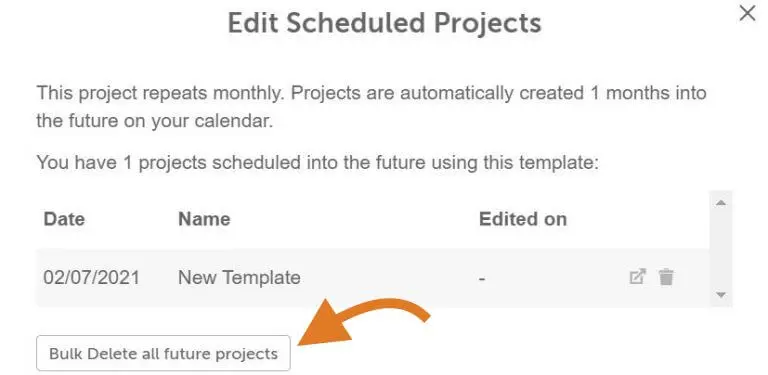The height and width of the screenshot is (375, 768).
Task: Click the scroll up arrow in project list
Action: (720, 203)
